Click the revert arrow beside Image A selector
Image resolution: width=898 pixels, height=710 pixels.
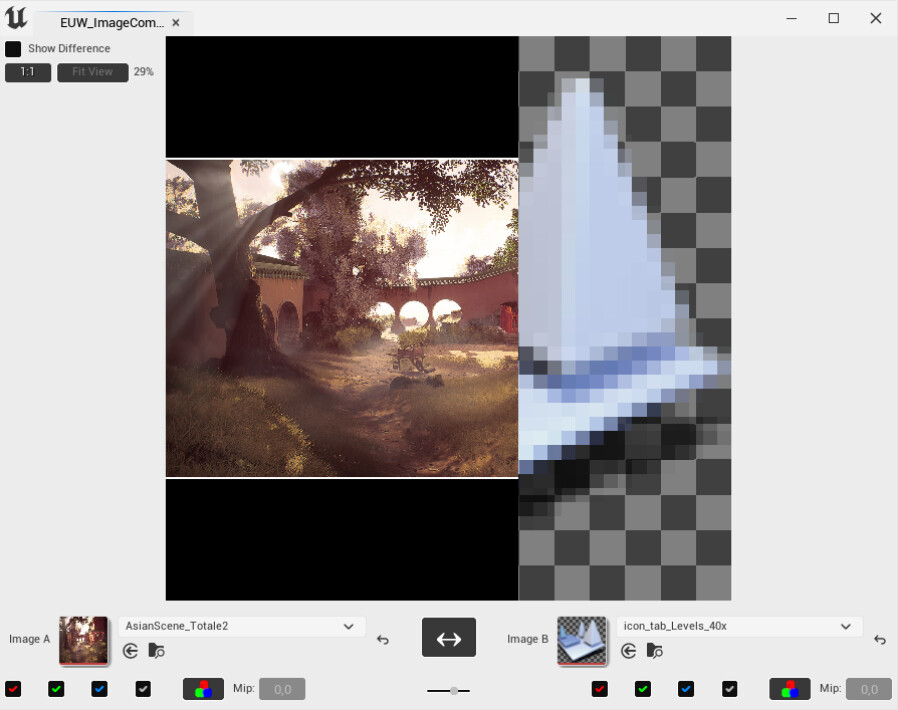(382, 640)
